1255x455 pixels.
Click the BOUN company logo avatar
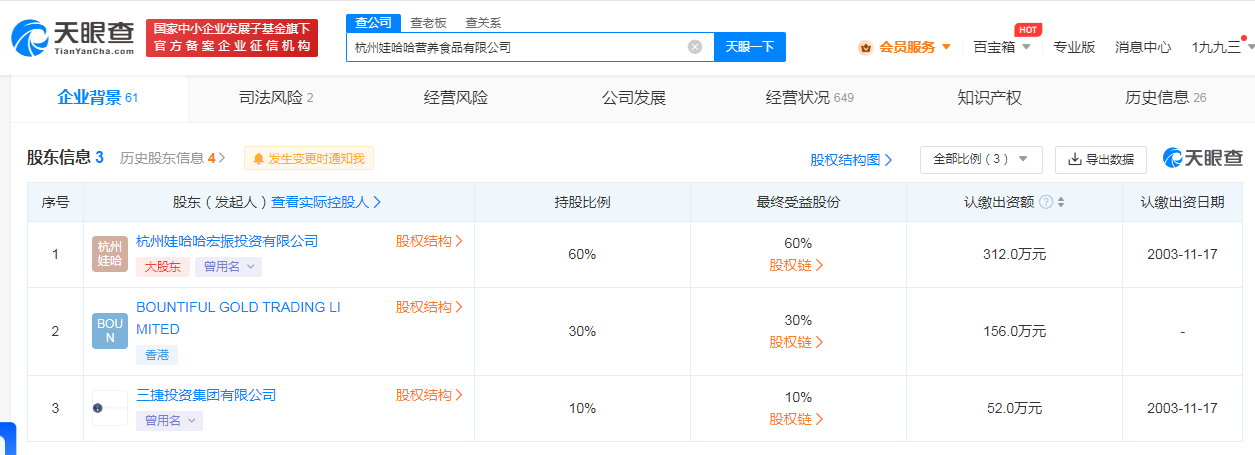click(110, 331)
